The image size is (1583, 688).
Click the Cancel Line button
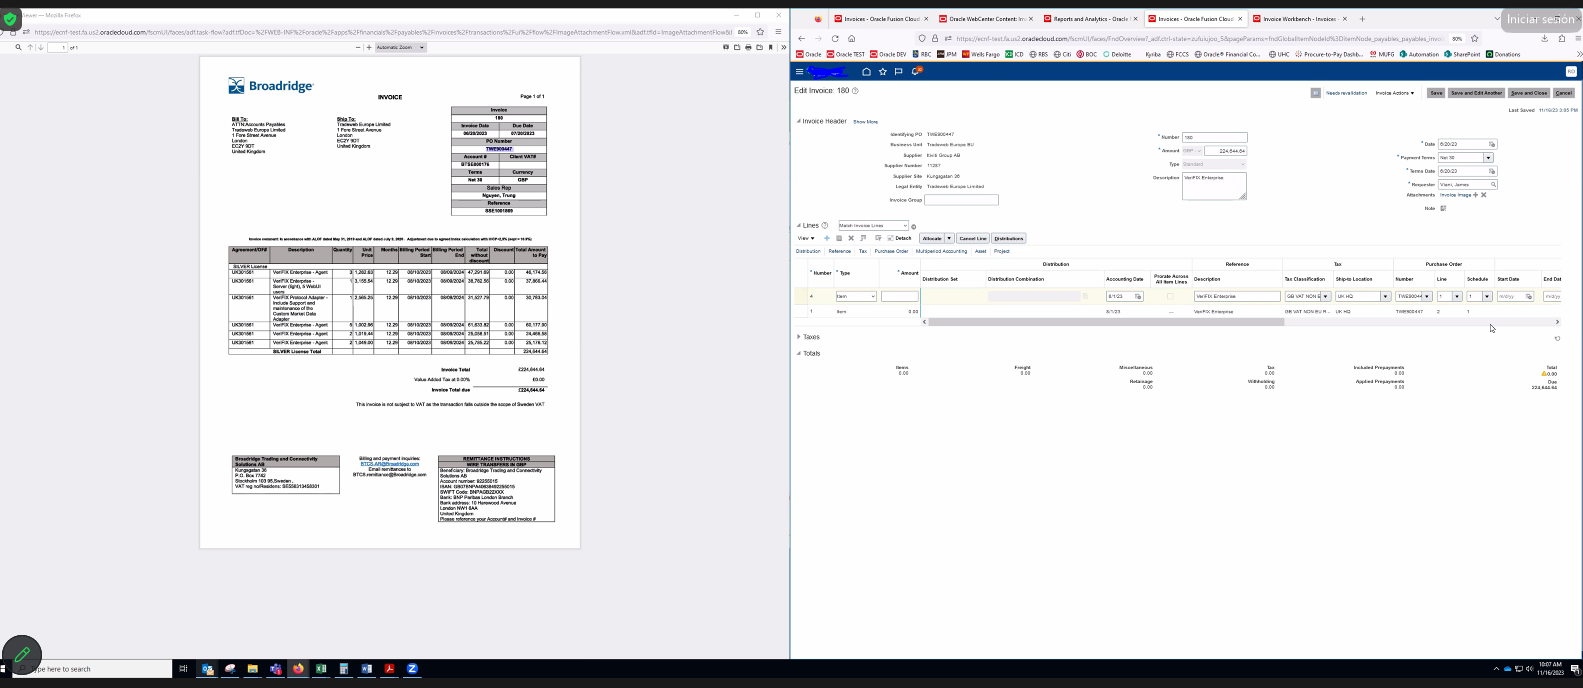pos(973,238)
